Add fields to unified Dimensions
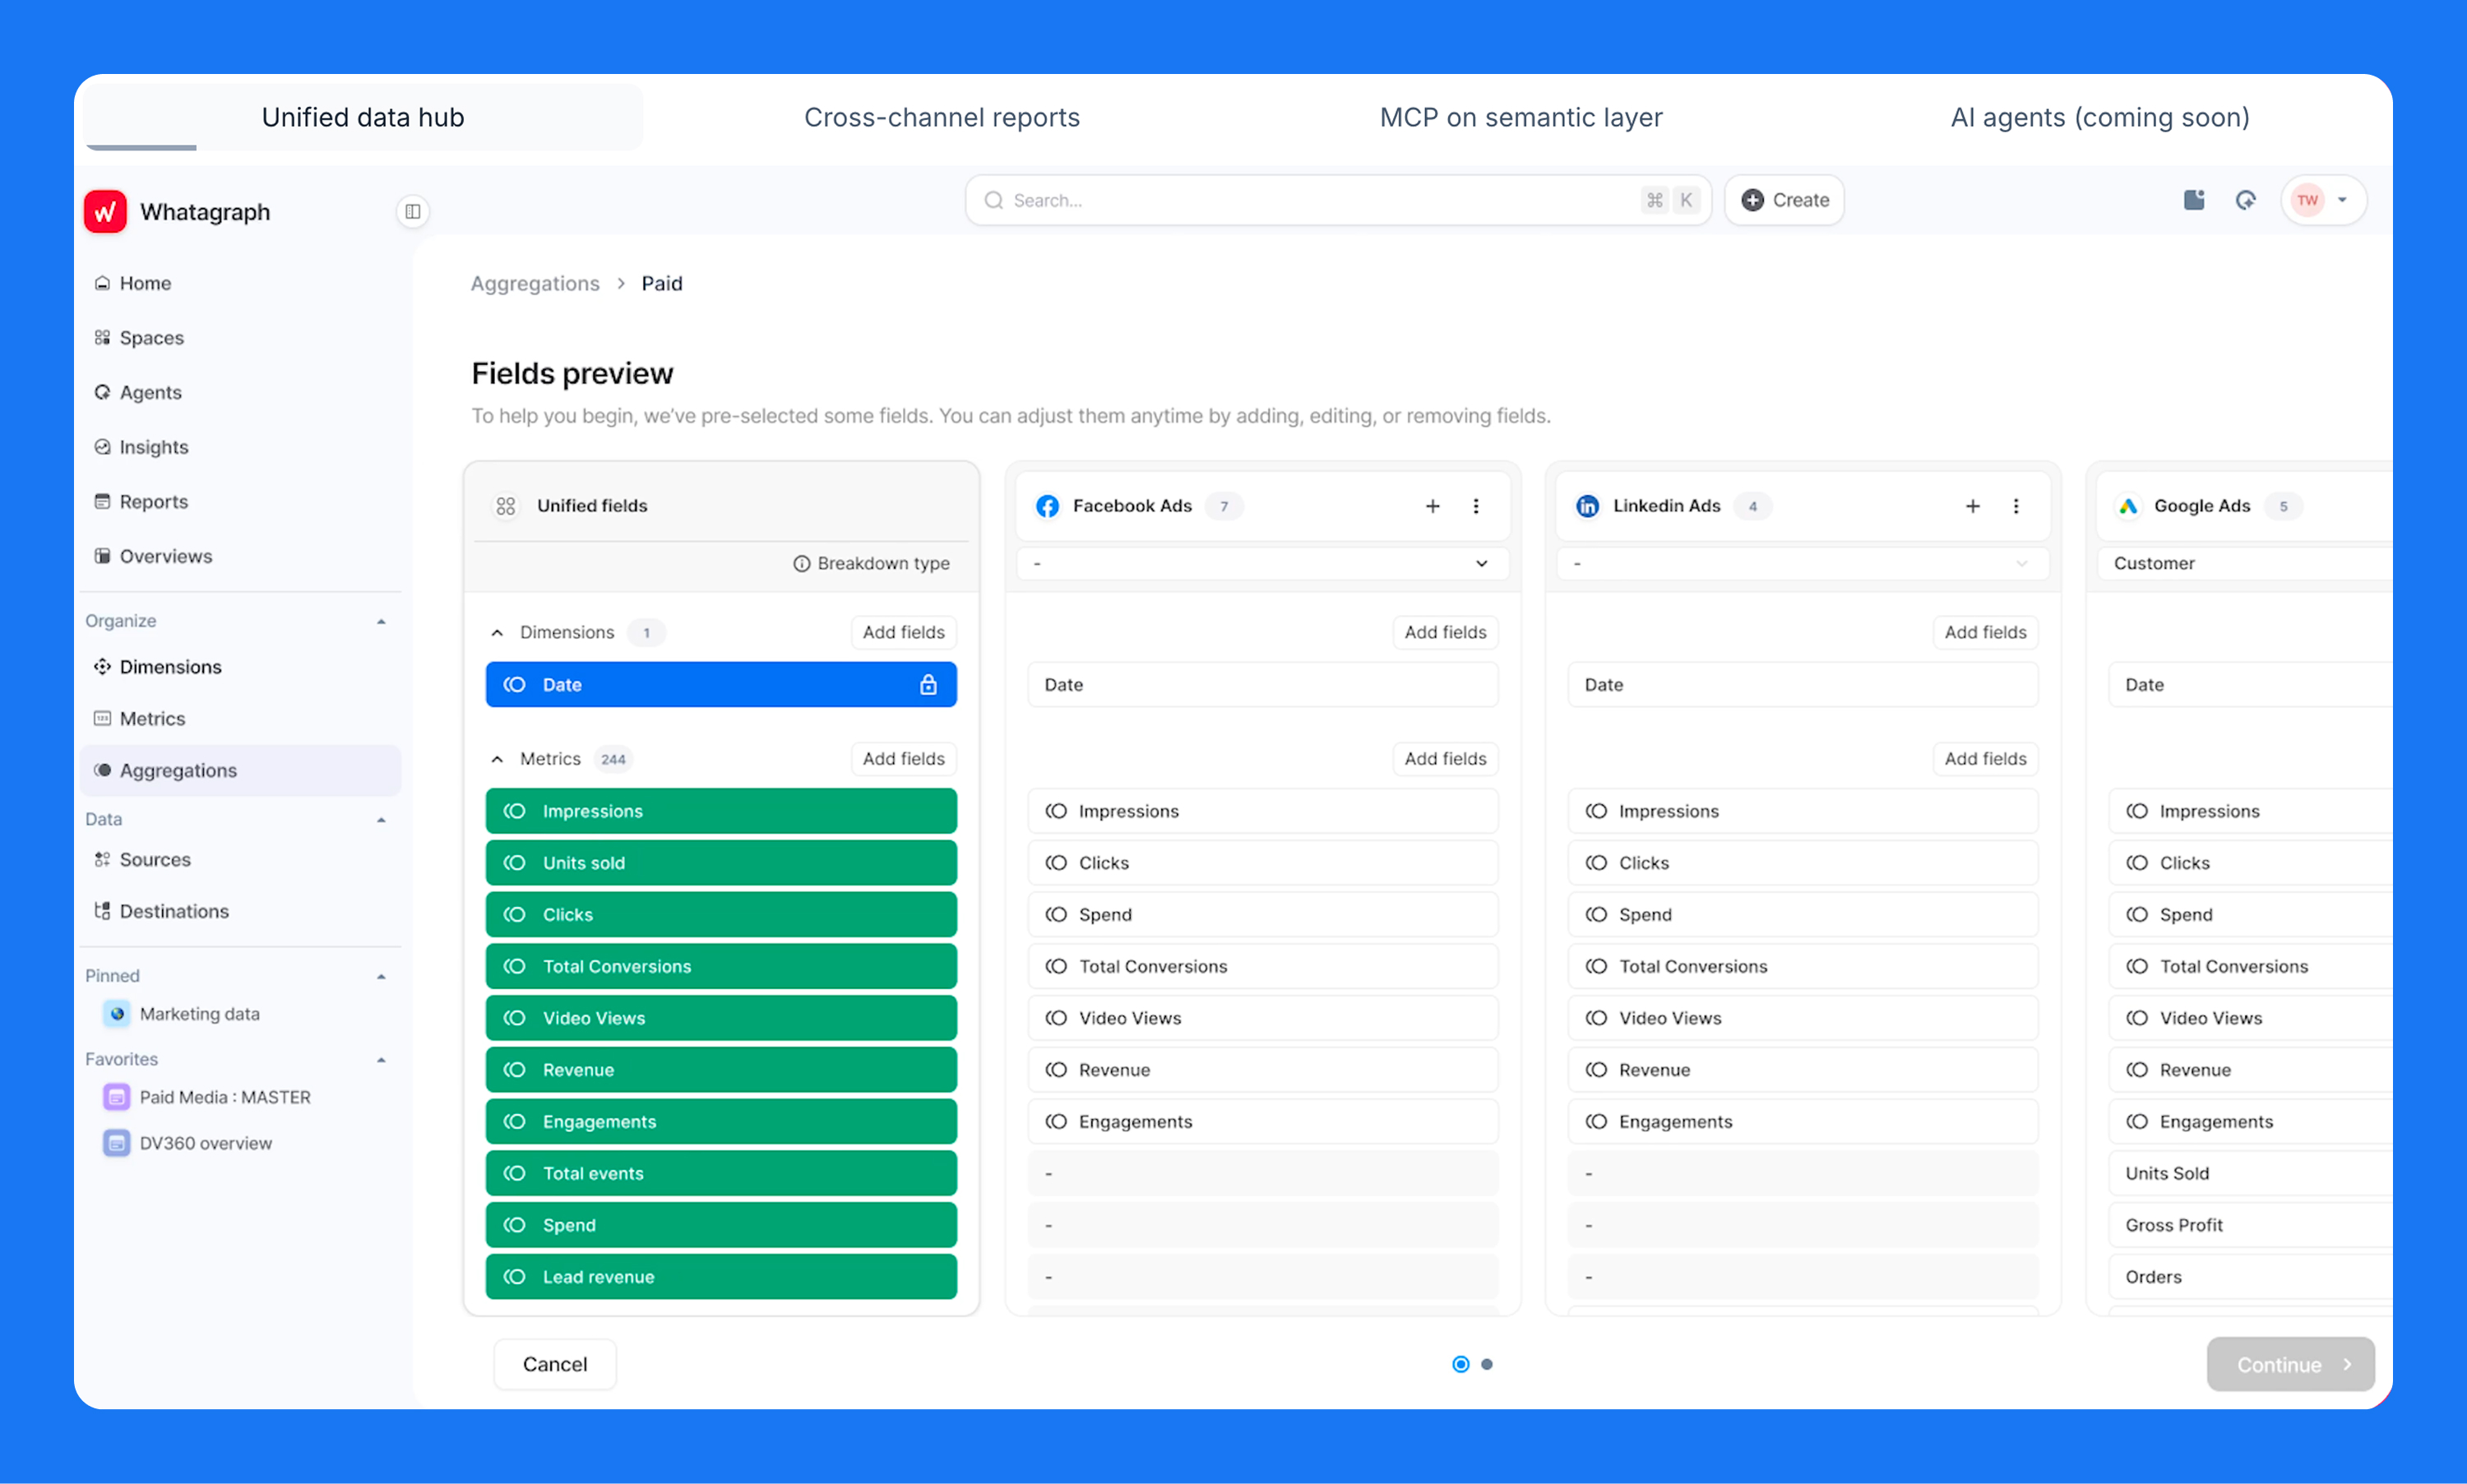 point(903,632)
